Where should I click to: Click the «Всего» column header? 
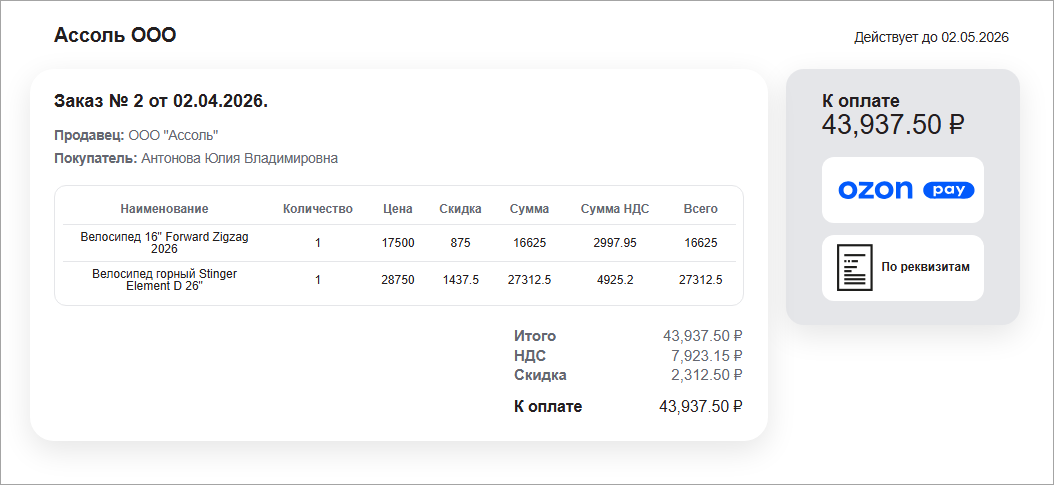pos(700,209)
